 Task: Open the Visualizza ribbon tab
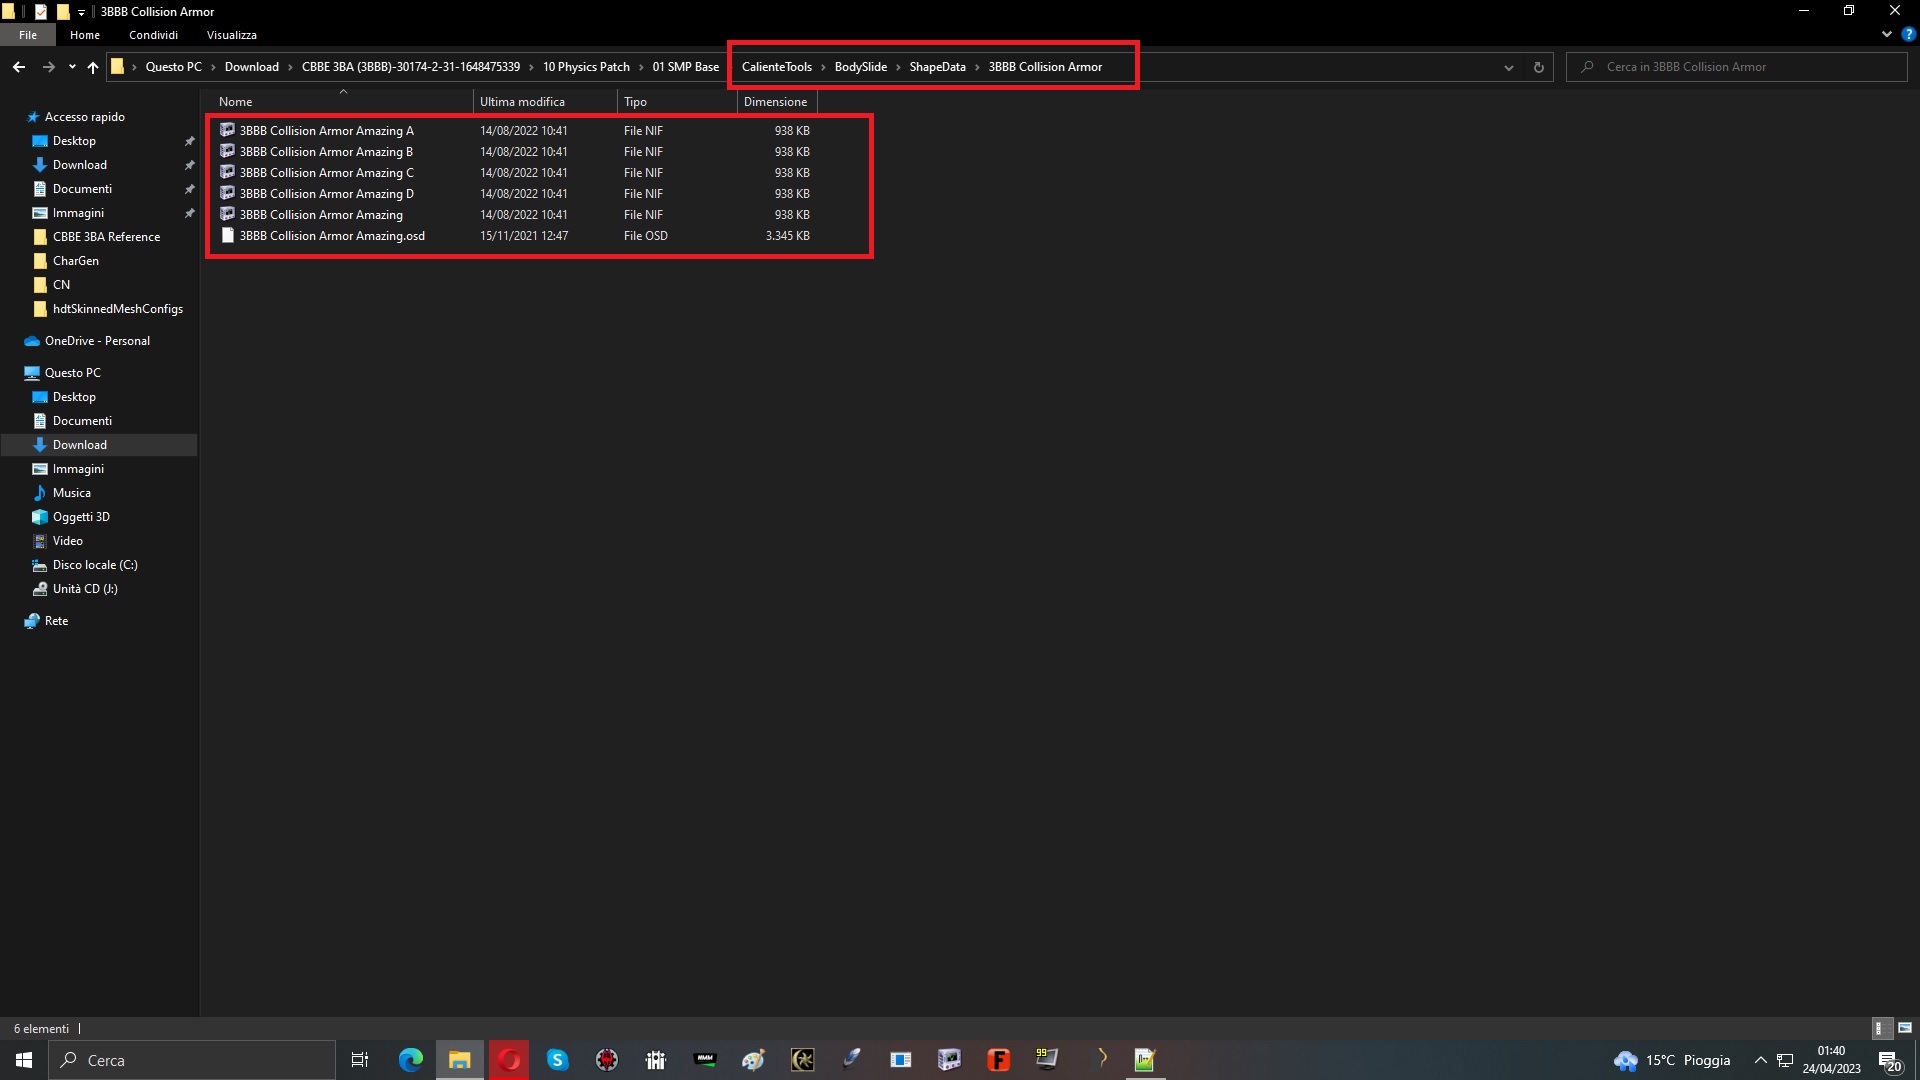(x=231, y=35)
